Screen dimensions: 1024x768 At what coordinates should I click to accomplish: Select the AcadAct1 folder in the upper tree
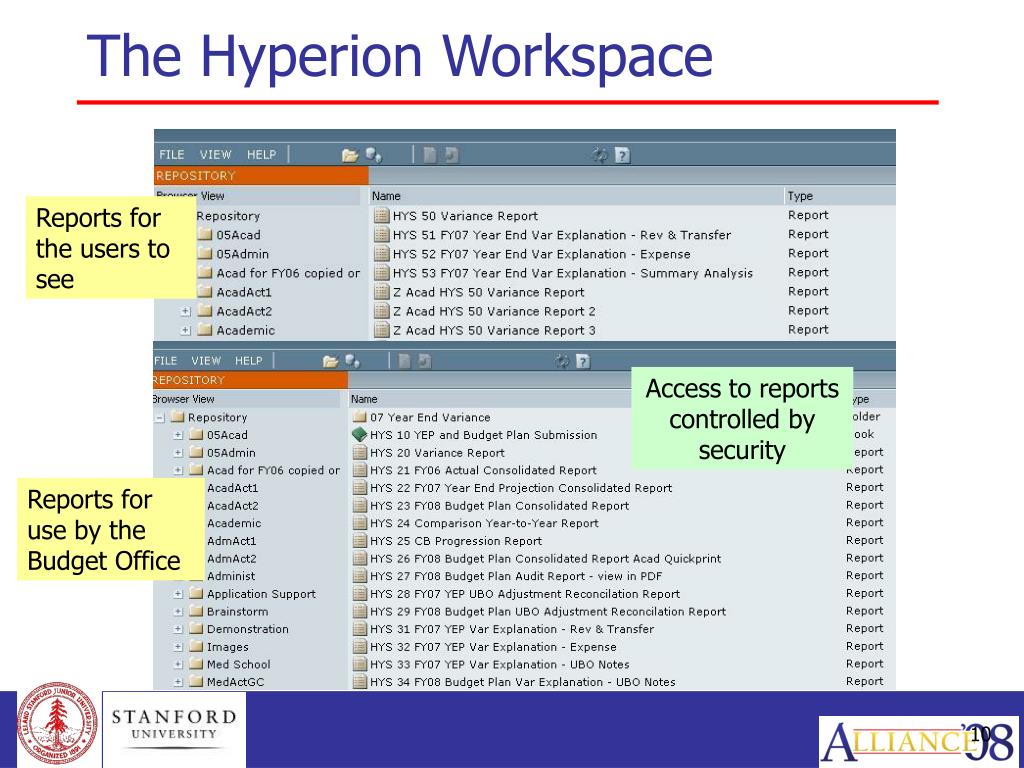click(x=244, y=293)
